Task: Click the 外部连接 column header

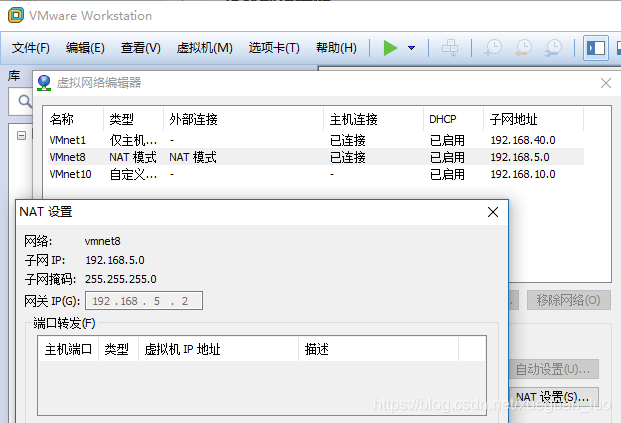Action: click(244, 119)
